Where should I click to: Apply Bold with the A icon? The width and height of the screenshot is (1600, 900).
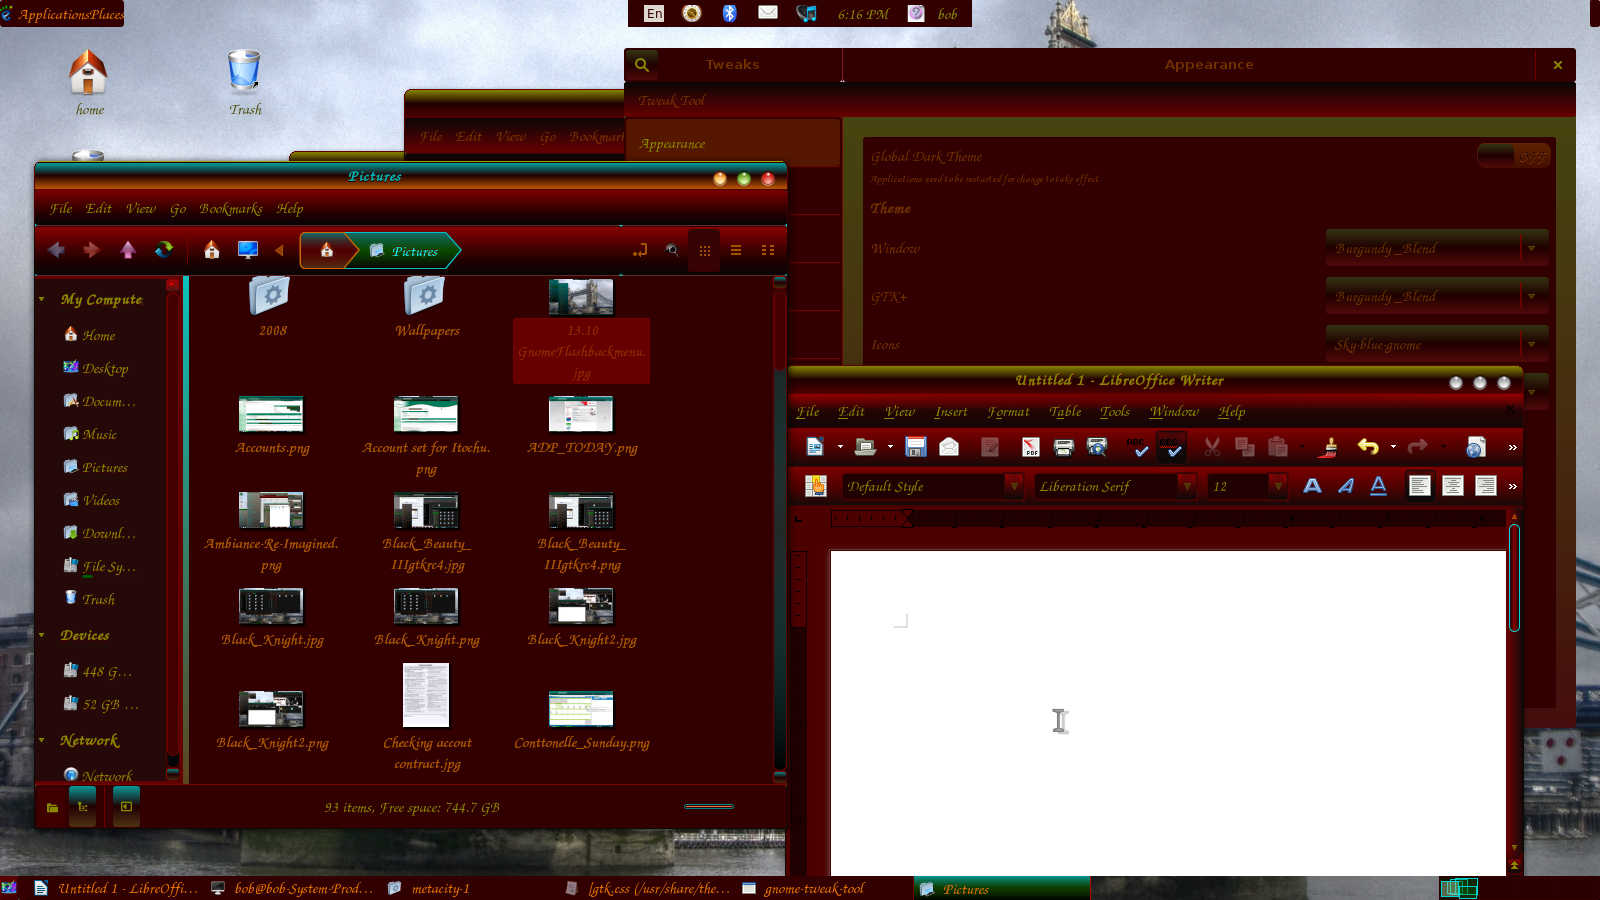point(1312,486)
